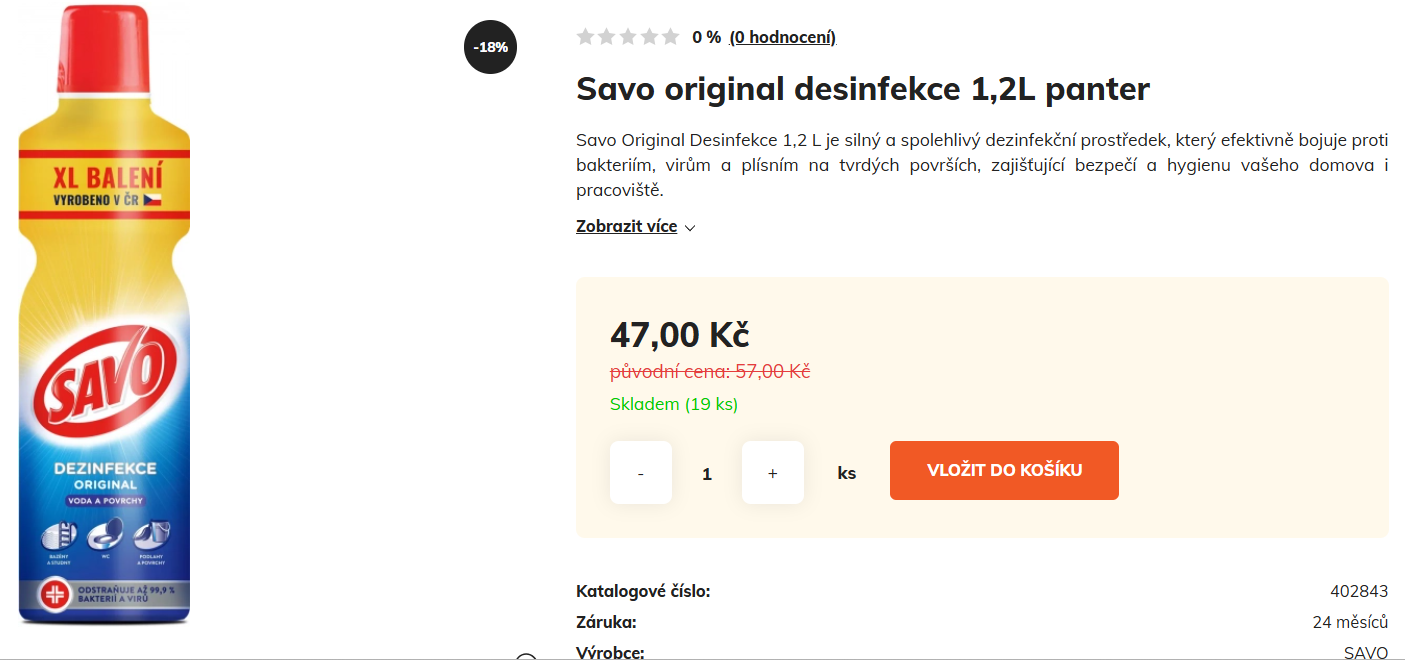Click the Skladem (19 ks) stock status
This screenshot has height=660, width=1405.
[673, 404]
